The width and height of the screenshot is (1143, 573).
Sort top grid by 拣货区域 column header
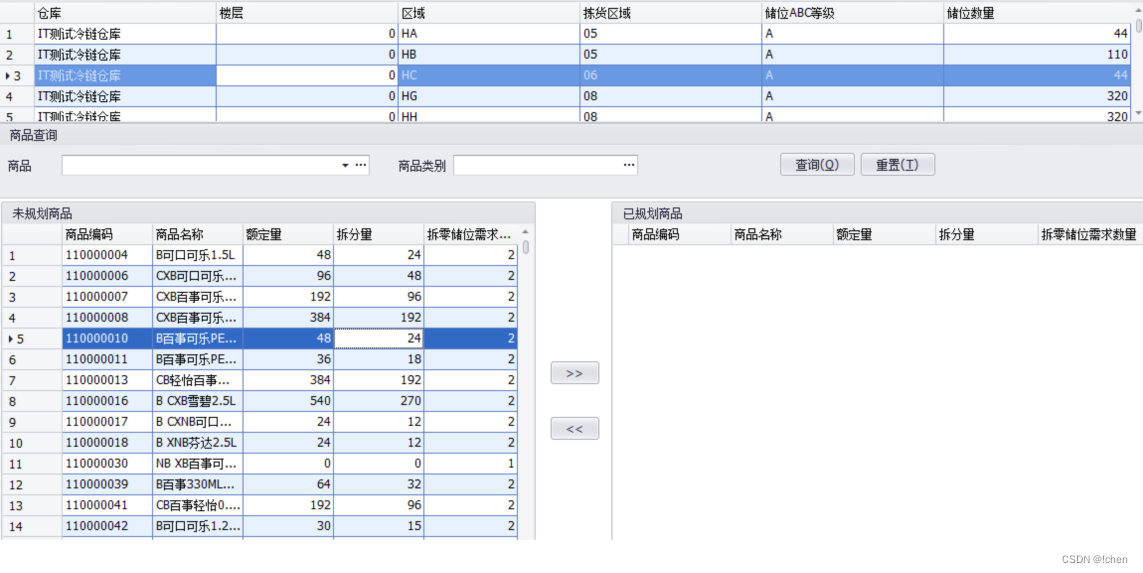click(x=671, y=12)
